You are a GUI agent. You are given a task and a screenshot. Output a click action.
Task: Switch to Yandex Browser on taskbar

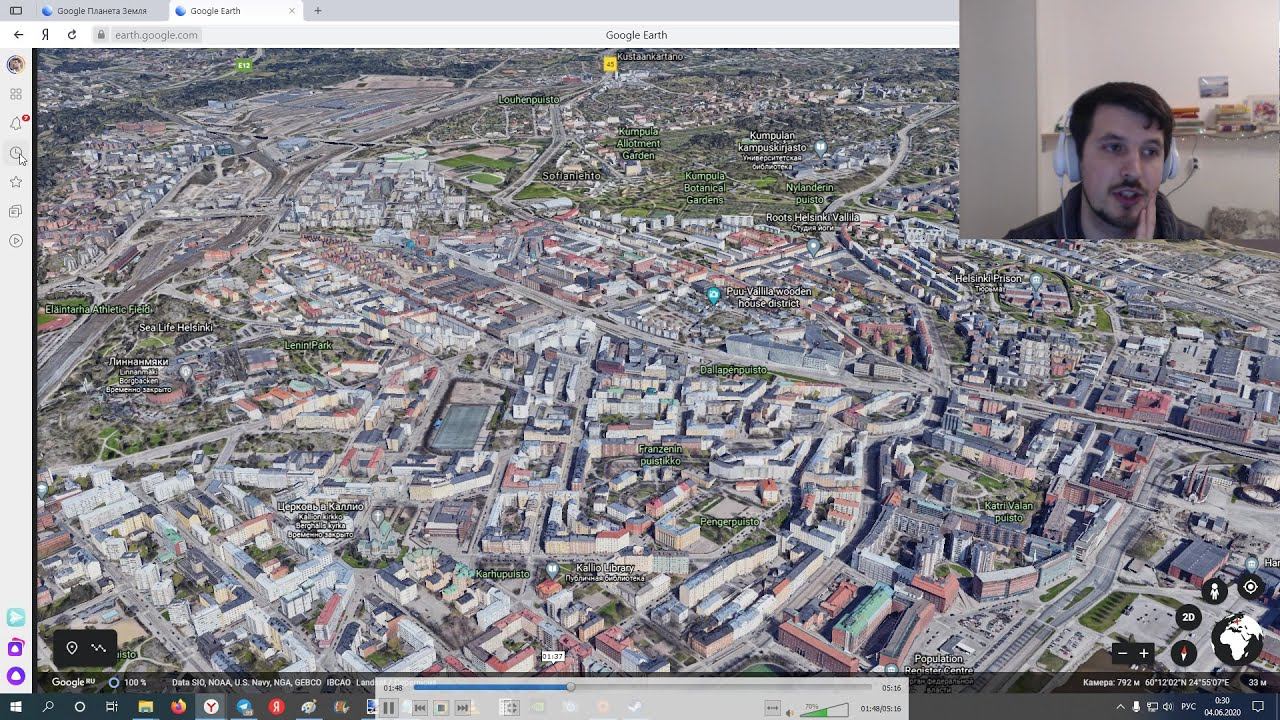[211, 707]
